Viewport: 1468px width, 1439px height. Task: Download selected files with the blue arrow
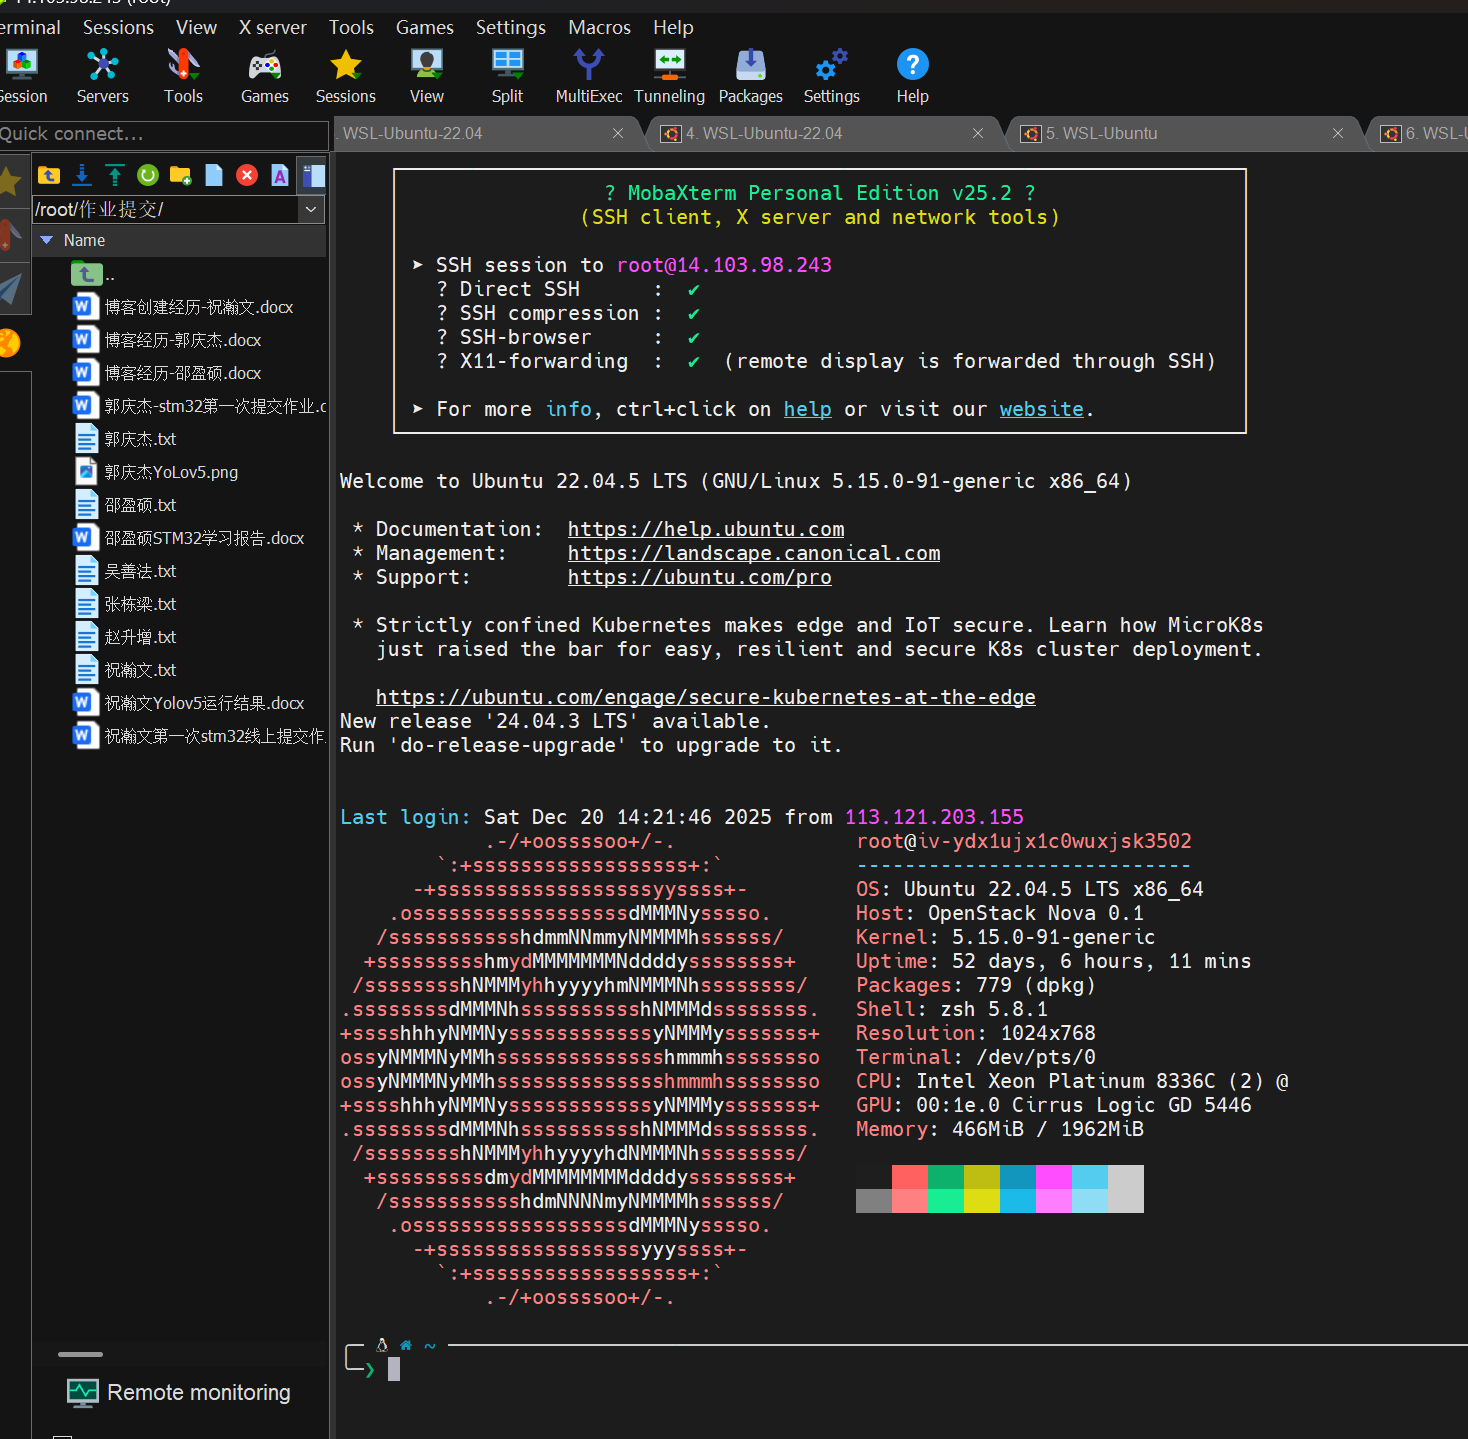point(82,176)
